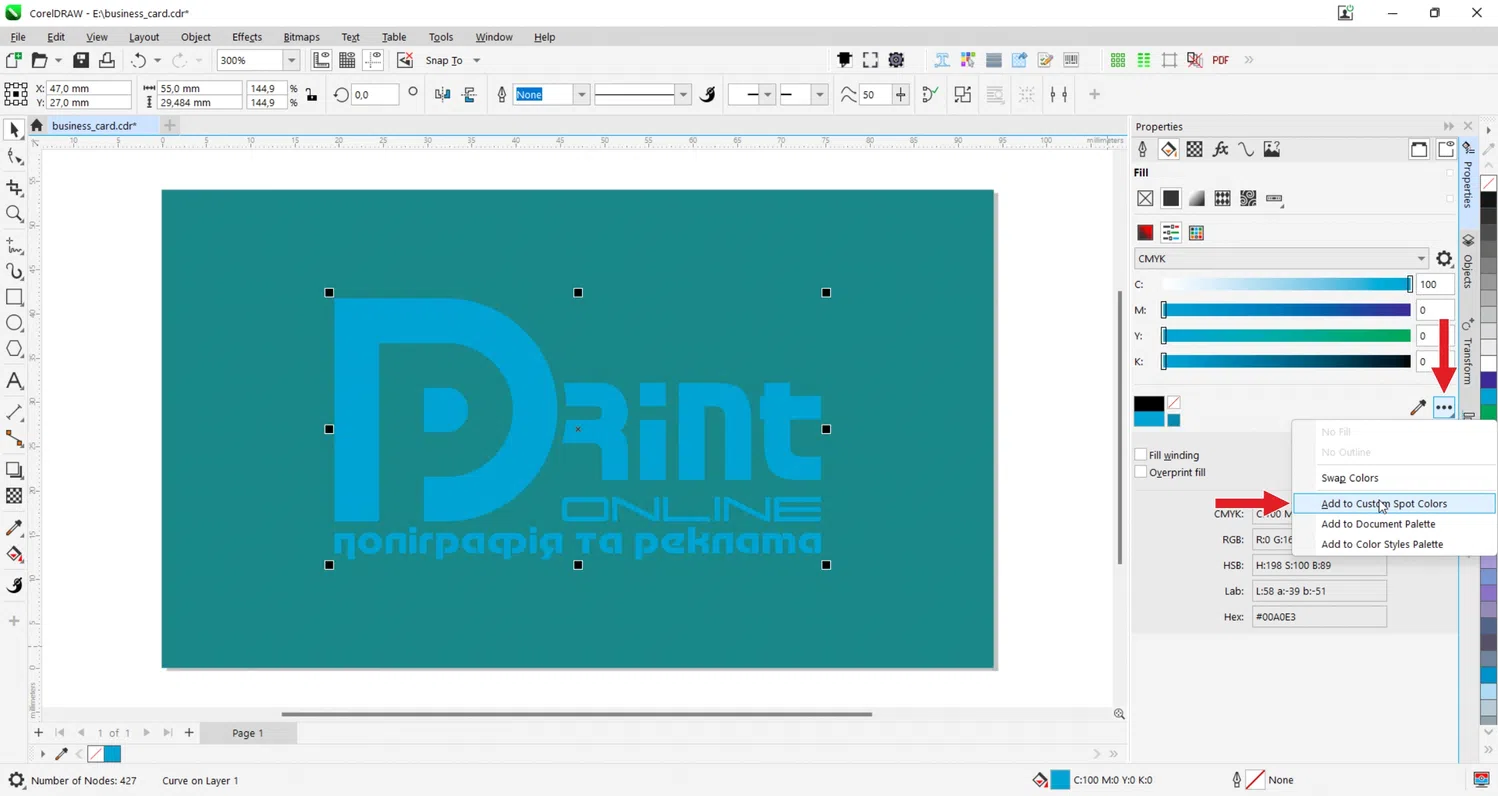This screenshot has width=1498, height=796.
Task: Toggle Properties scroll mode button
Action: pos(1419,149)
